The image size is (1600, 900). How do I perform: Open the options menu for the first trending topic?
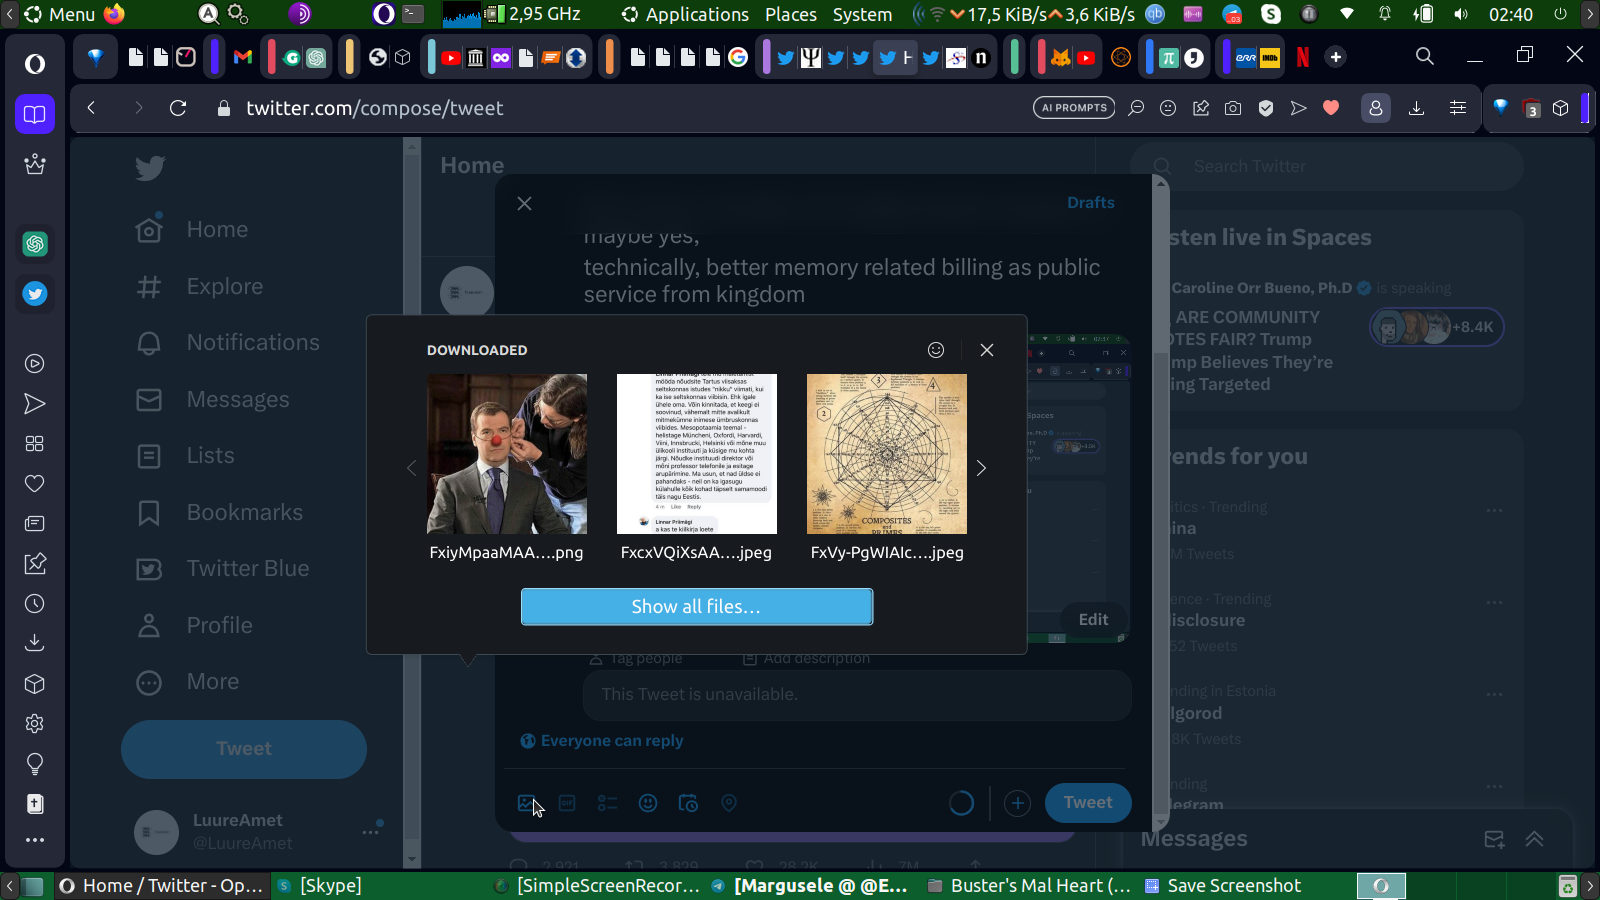(1494, 511)
